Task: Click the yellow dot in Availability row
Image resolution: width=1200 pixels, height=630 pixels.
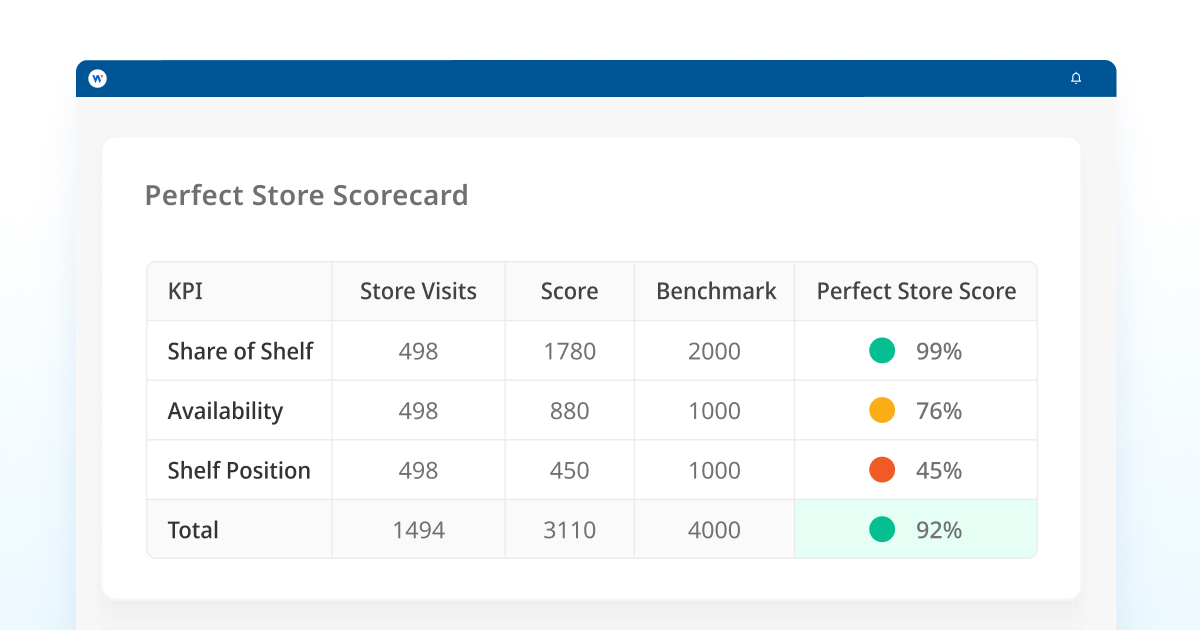Action: tap(882, 411)
